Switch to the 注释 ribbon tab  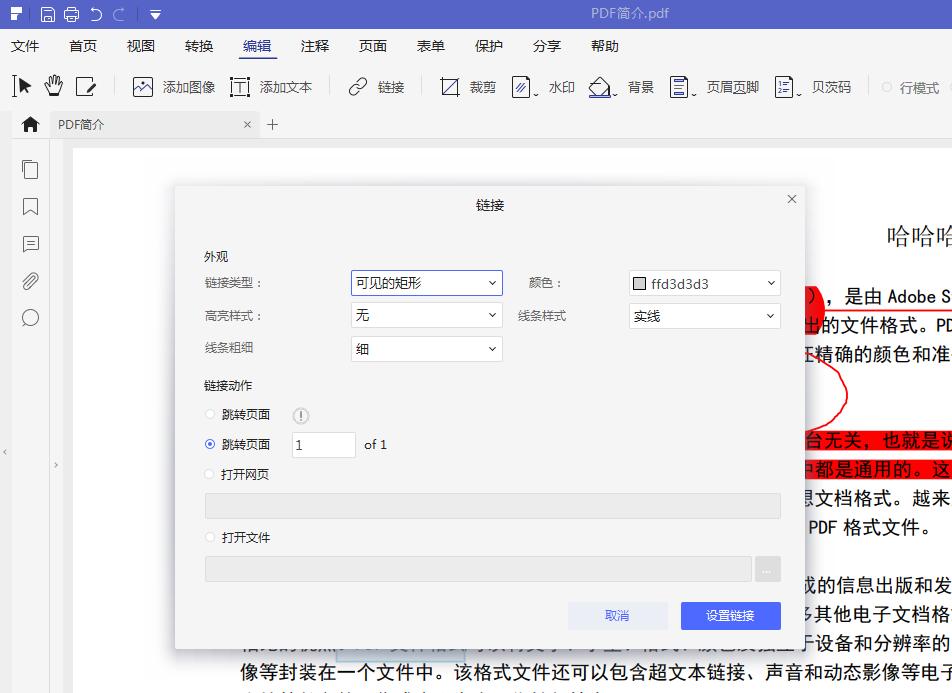click(x=315, y=46)
